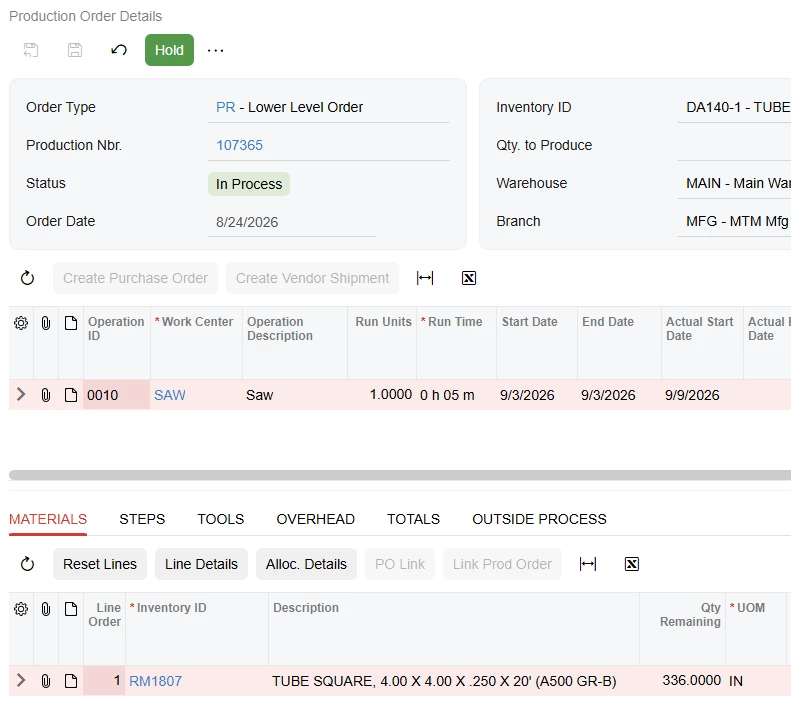Screen dimensions: 791x706
Task: Fit columns icon in operations toolbar
Action: 425,278
